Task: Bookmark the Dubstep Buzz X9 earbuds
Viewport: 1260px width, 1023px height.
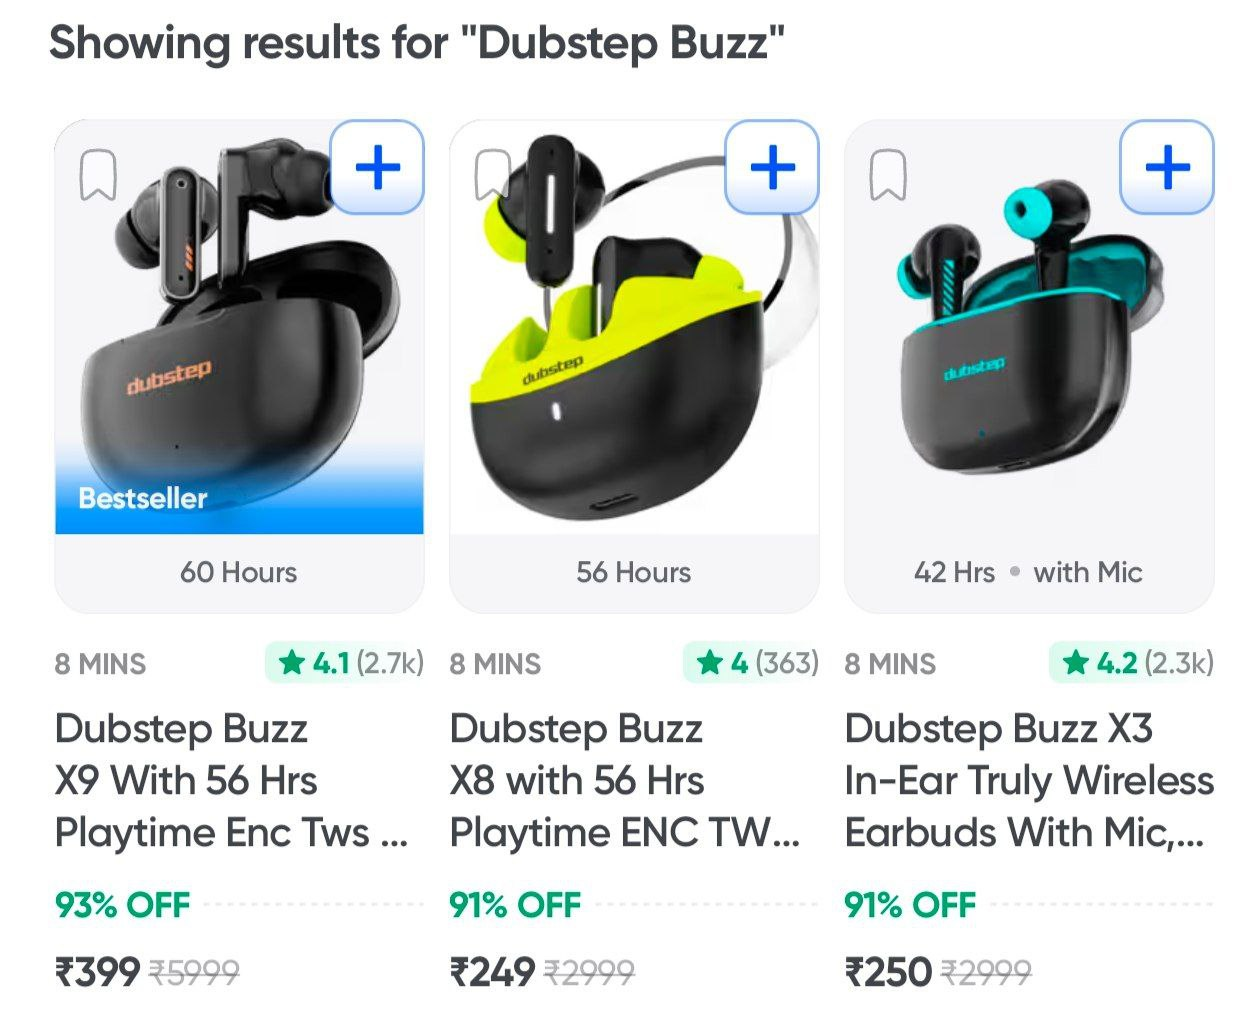Action: point(98,176)
